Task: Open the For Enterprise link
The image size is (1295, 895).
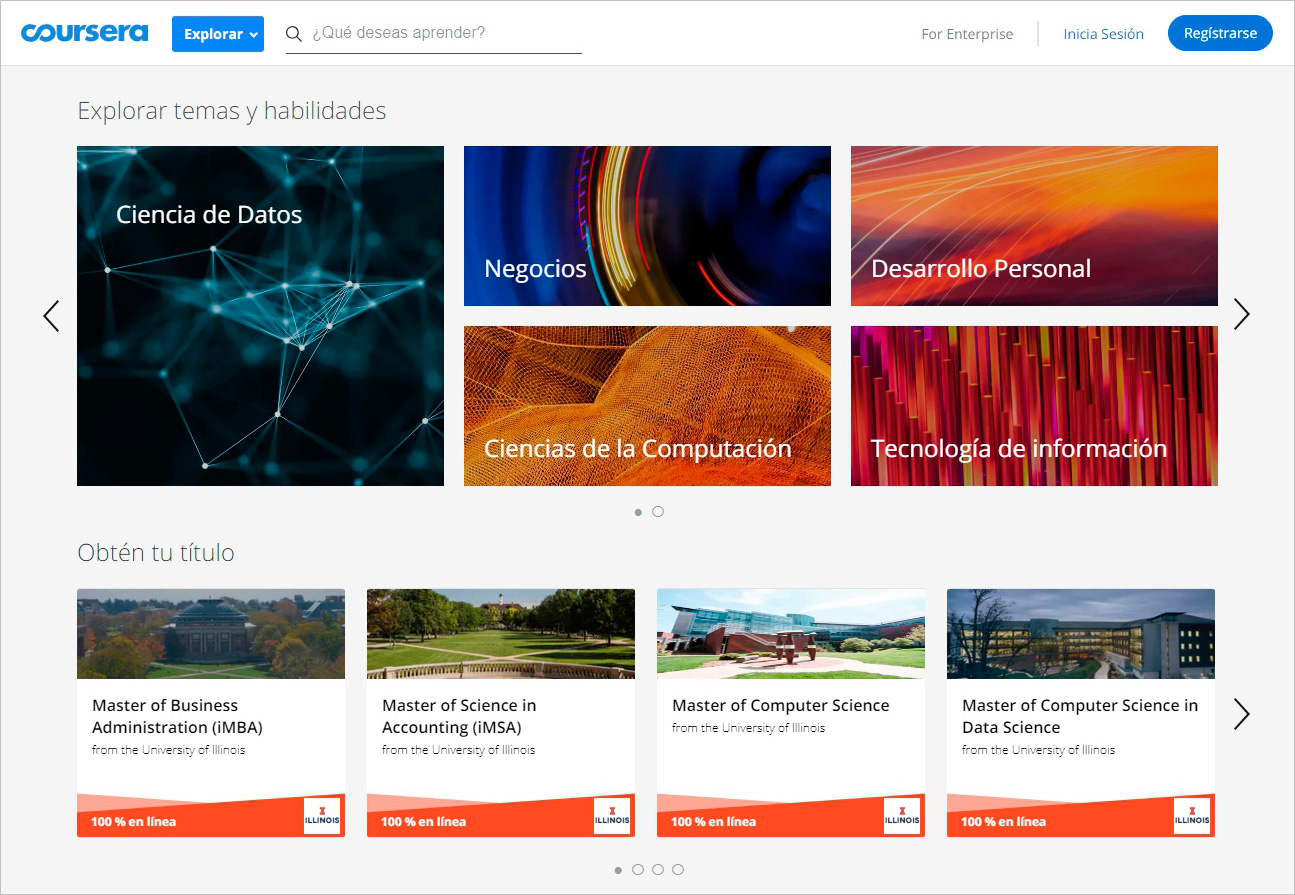Action: coord(967,34)
